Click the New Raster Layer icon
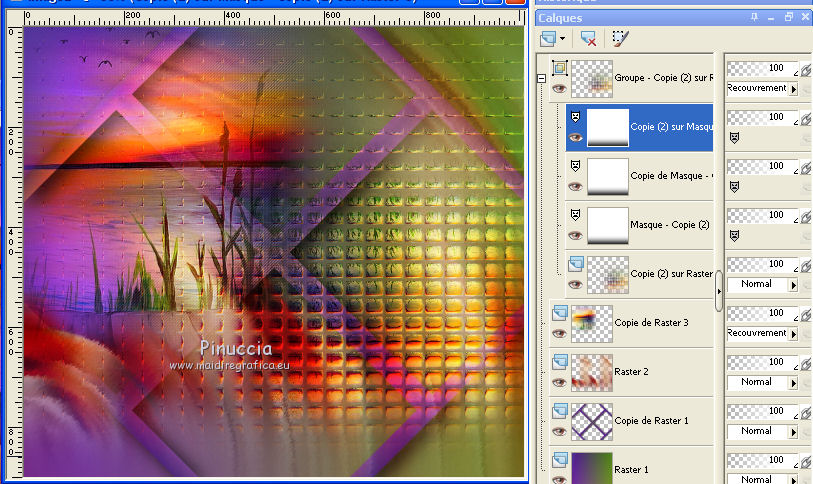 click(547, 39)
